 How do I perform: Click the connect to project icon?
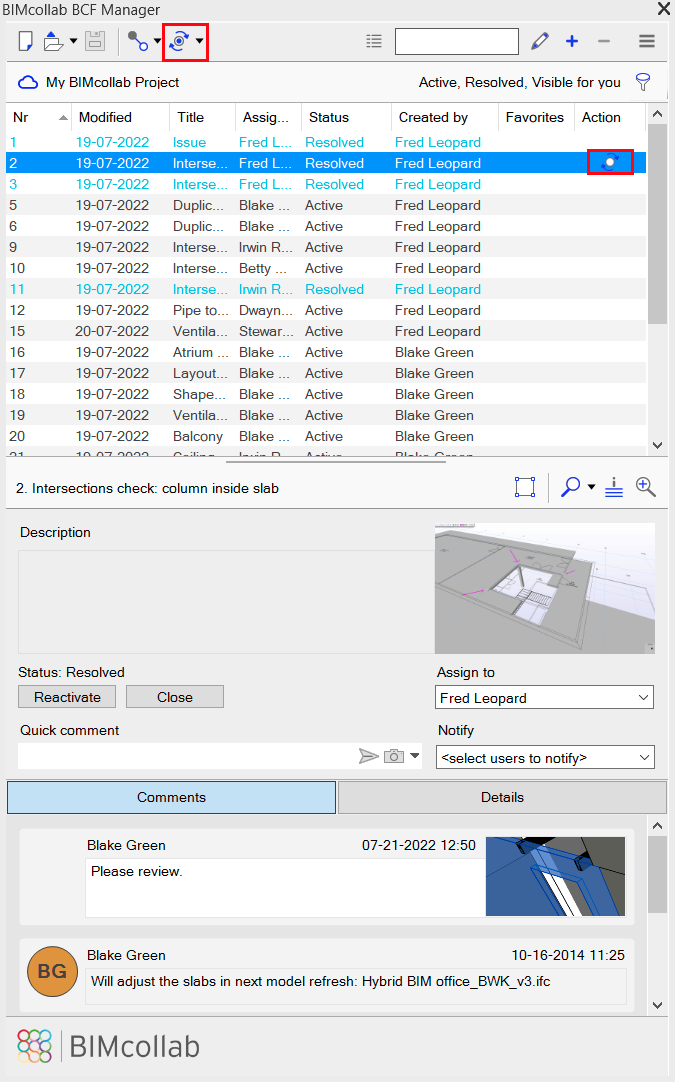click(137, 41)
